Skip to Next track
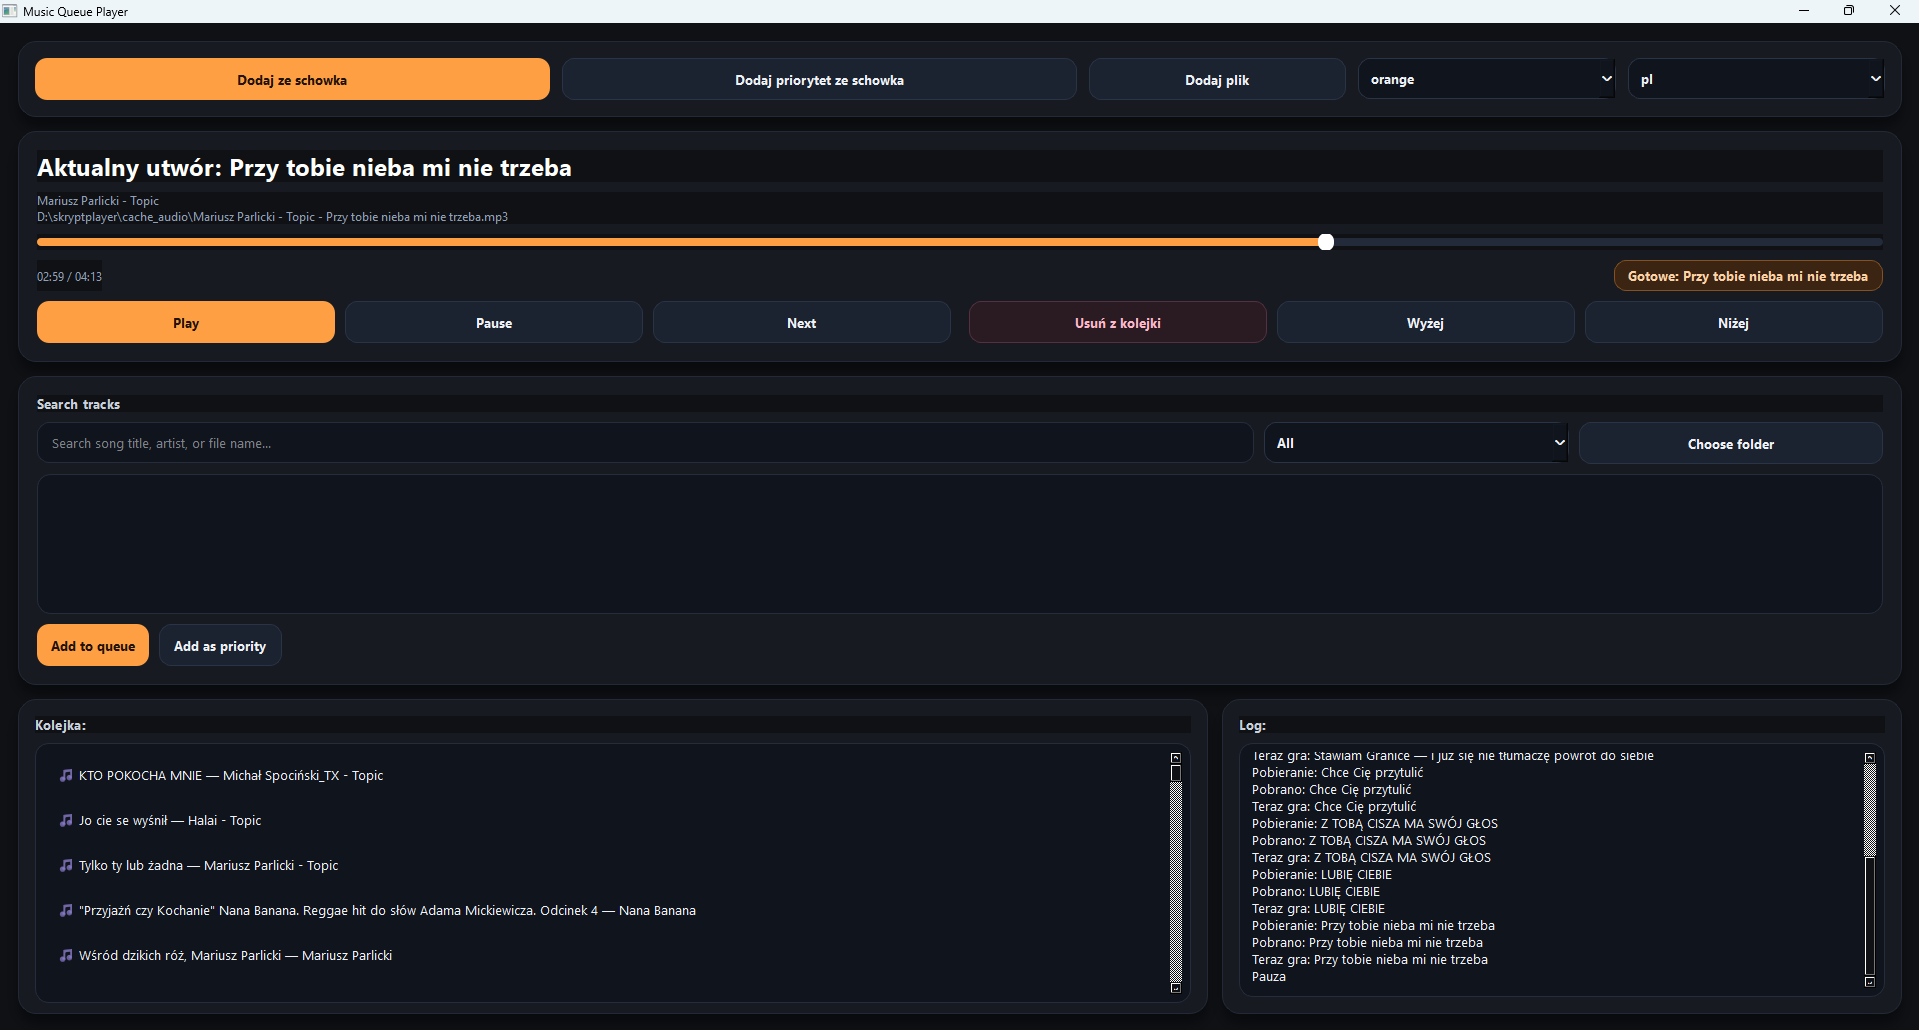Viewport: 1919px width, 1030px height. (x=801, y=323)
